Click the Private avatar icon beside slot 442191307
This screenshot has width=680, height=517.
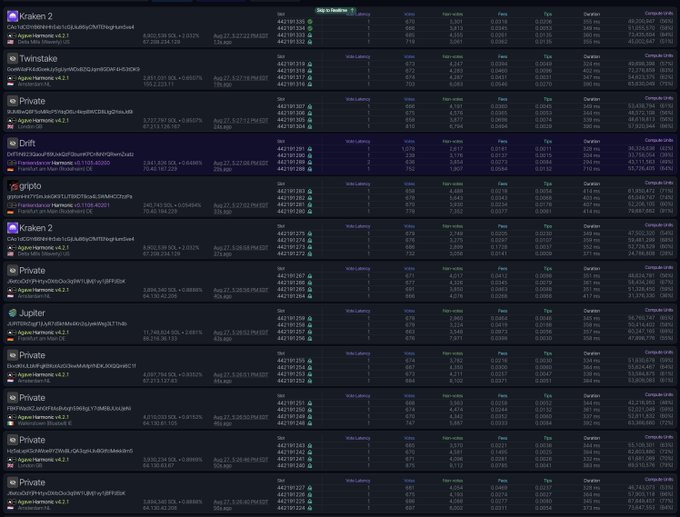pyautogui.click(x=13, y=101)
